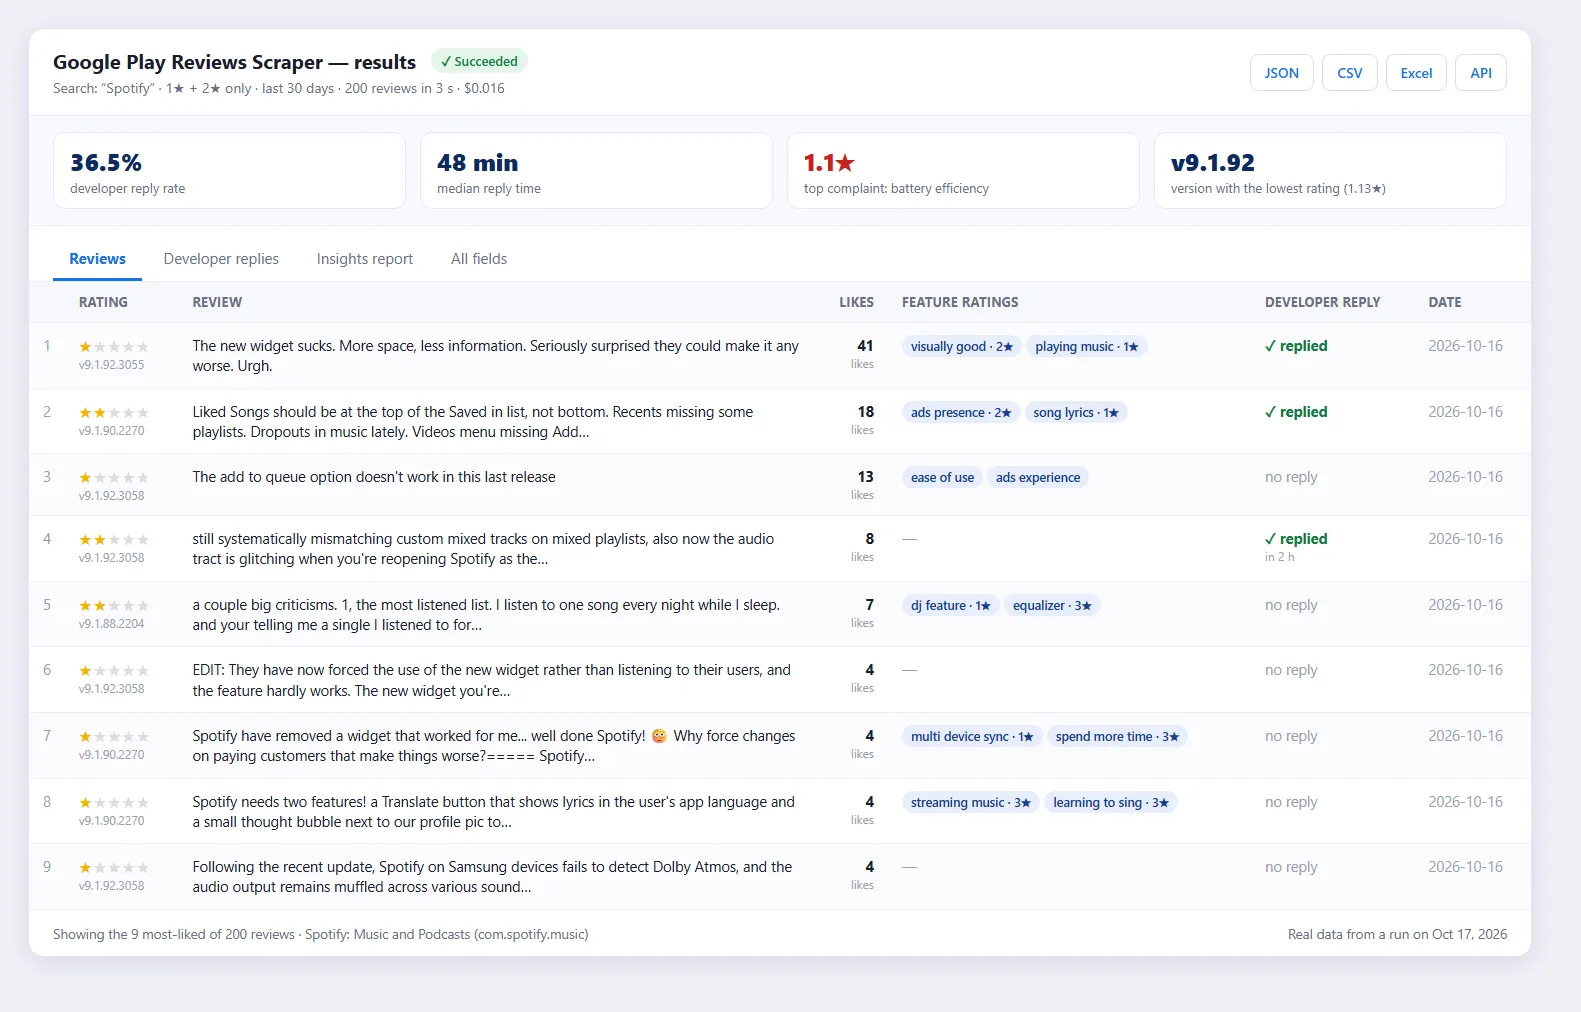The image size is (1581, 1012).
Task: Click version v9.1.88.2204 under rating
Action: [111, 624]
